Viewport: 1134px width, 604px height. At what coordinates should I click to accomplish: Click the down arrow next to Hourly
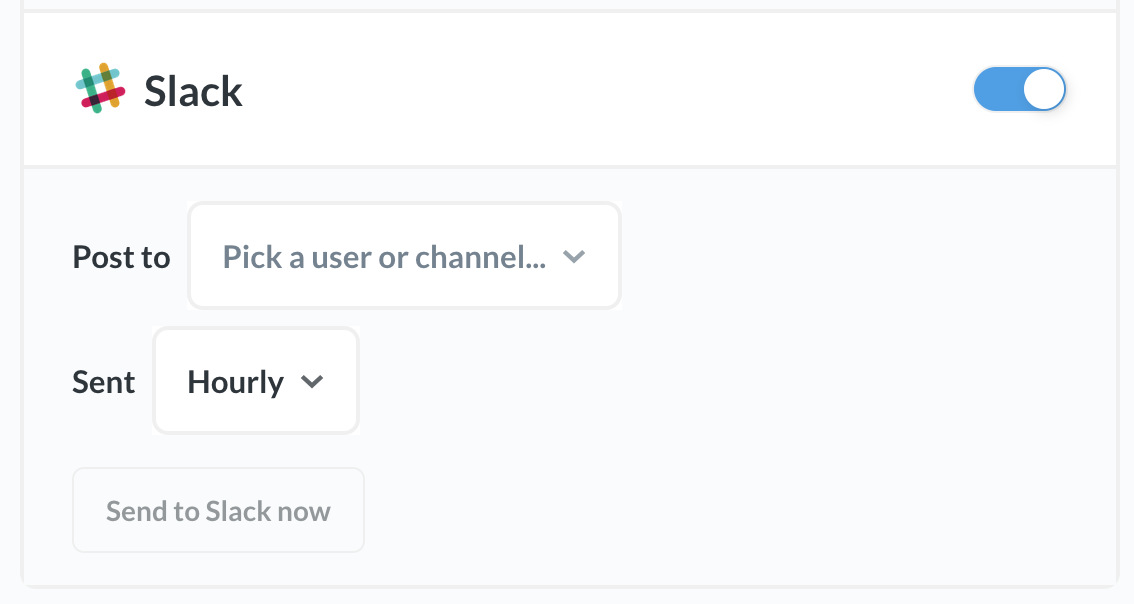click(312, 381)
